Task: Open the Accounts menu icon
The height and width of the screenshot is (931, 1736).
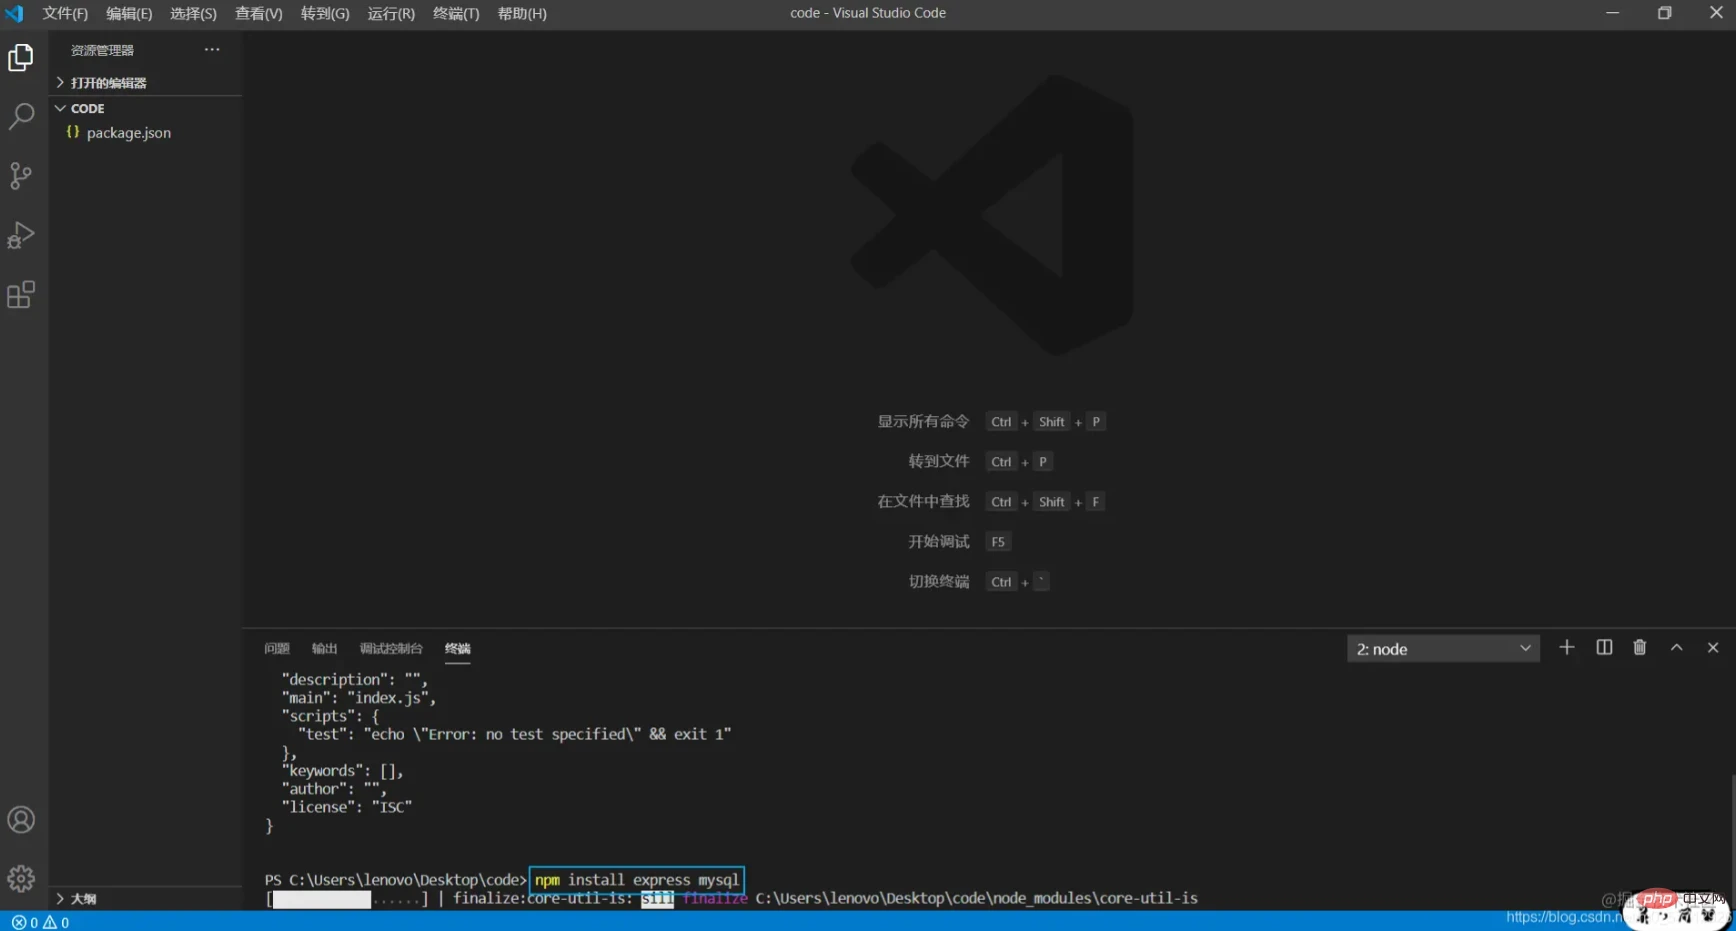Action: (x=21, y=820)
